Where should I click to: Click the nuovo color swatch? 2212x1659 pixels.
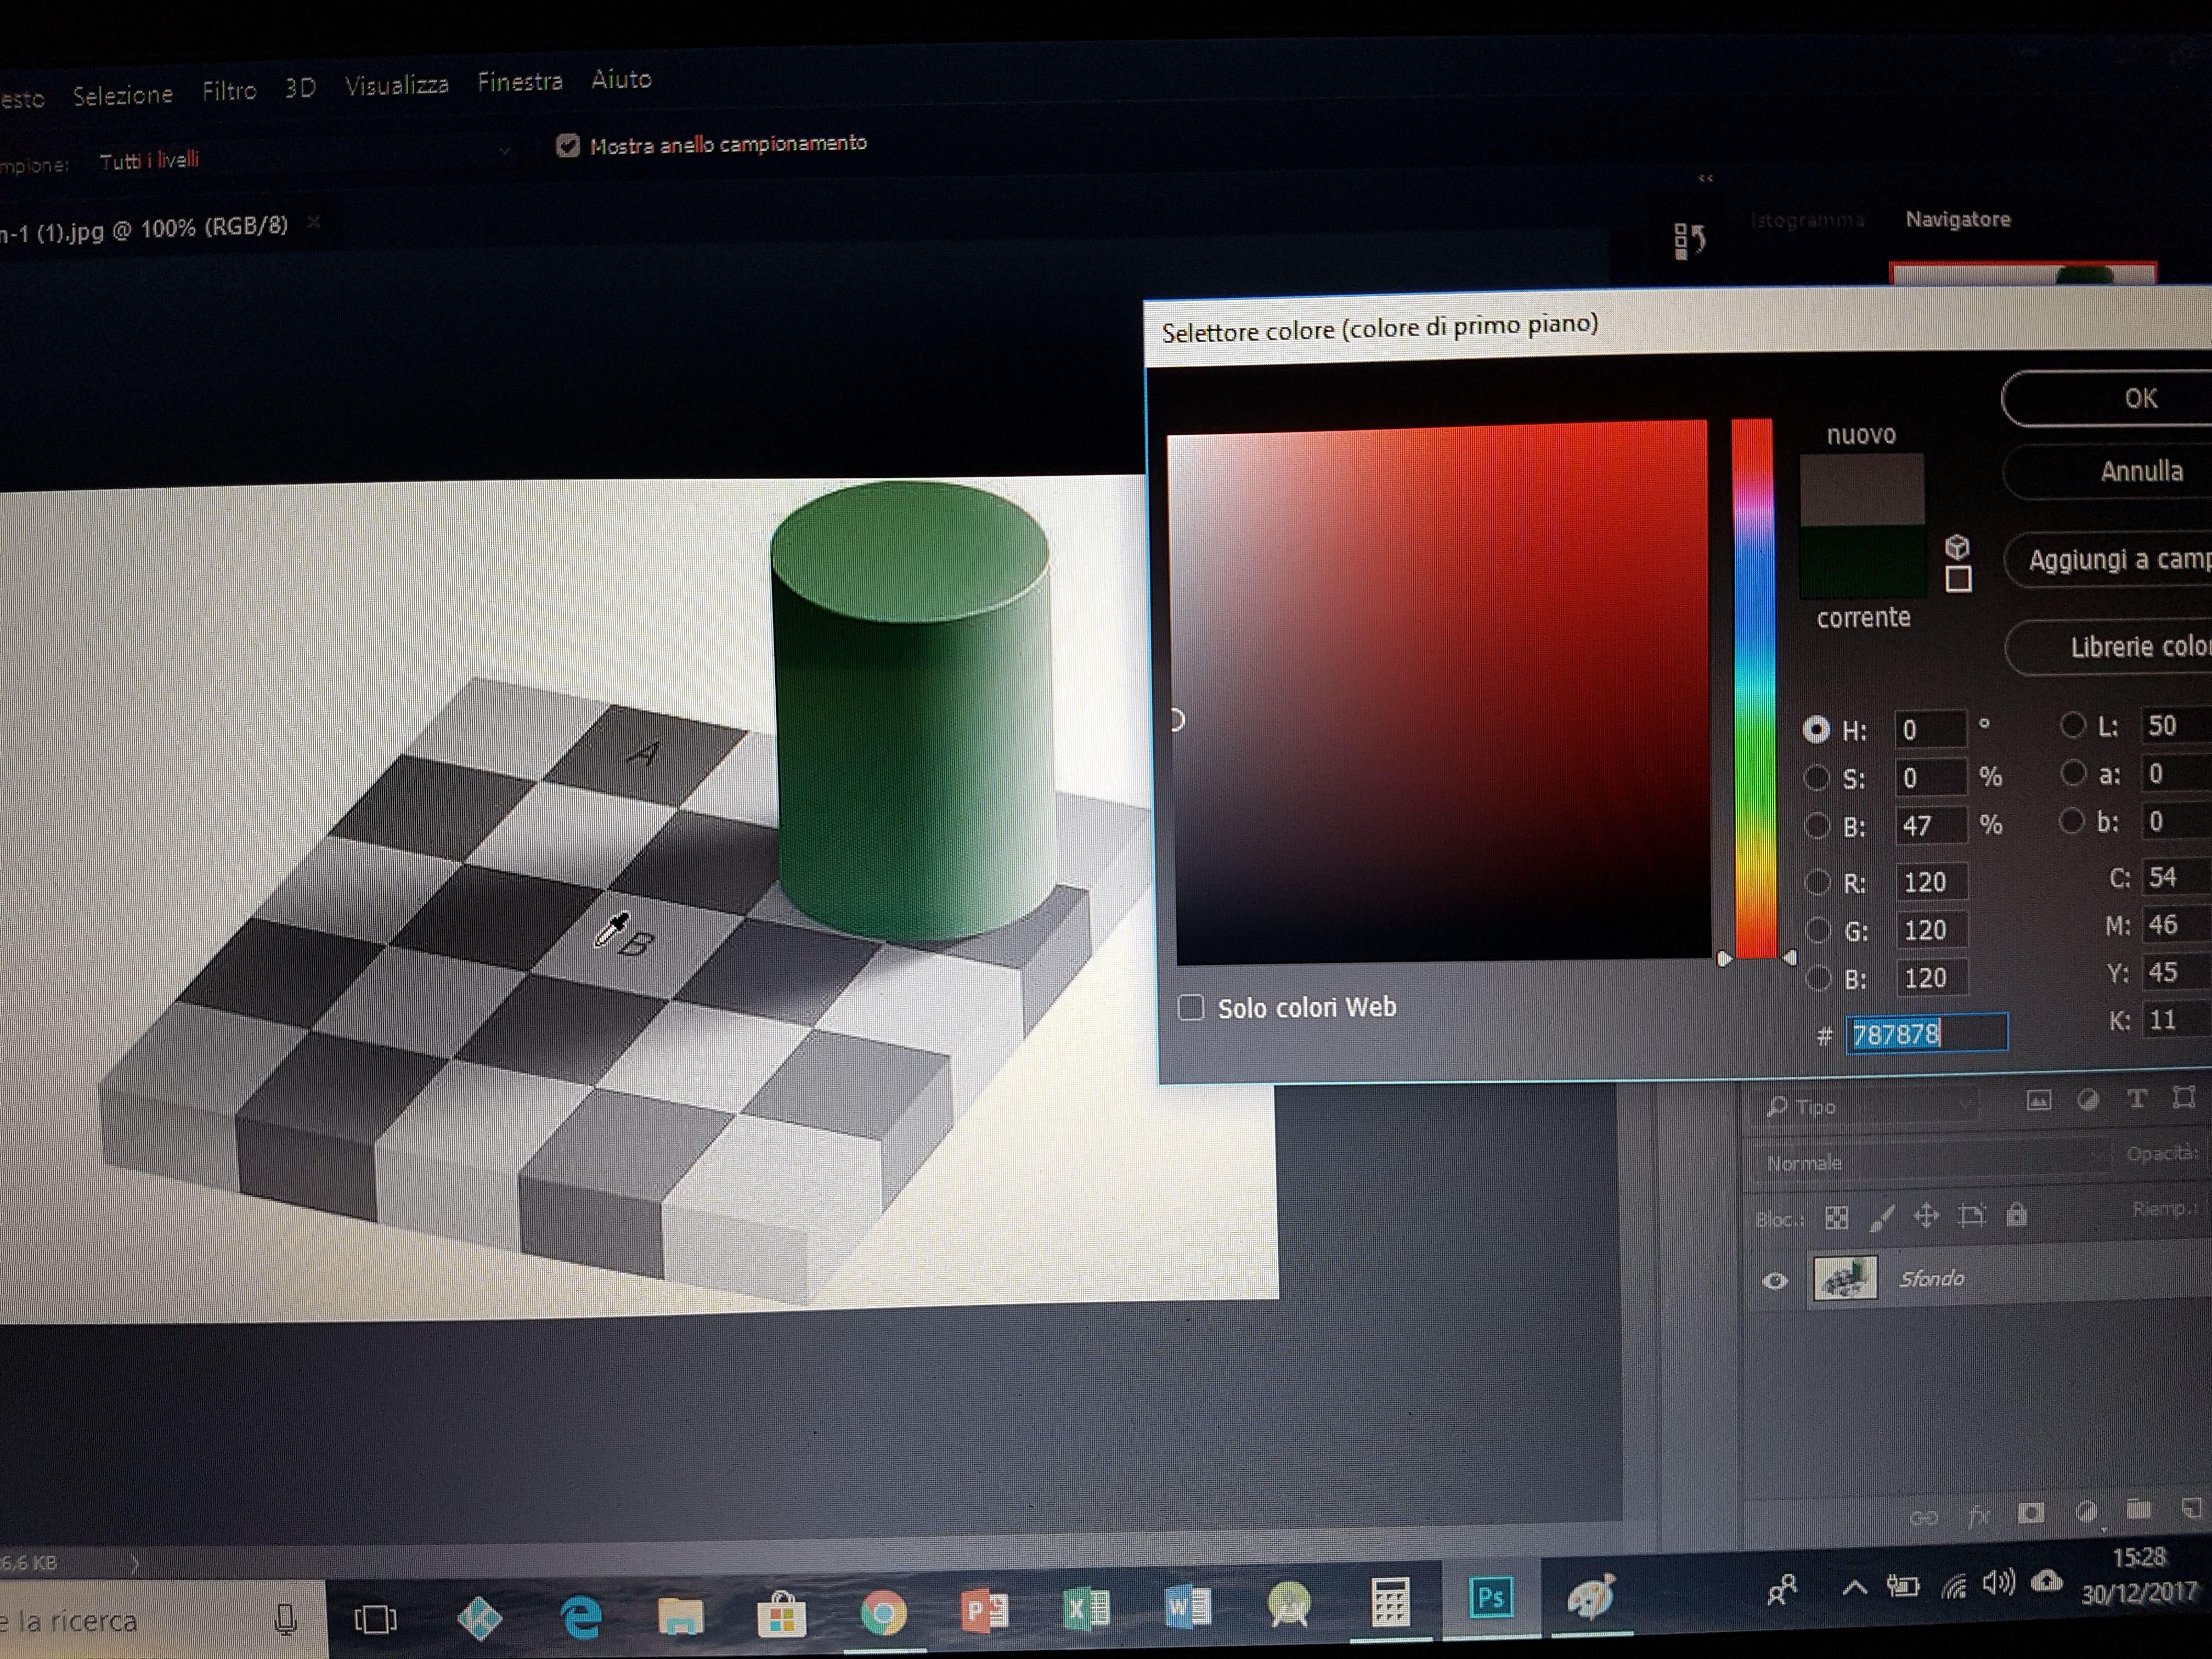point(1862,490)
